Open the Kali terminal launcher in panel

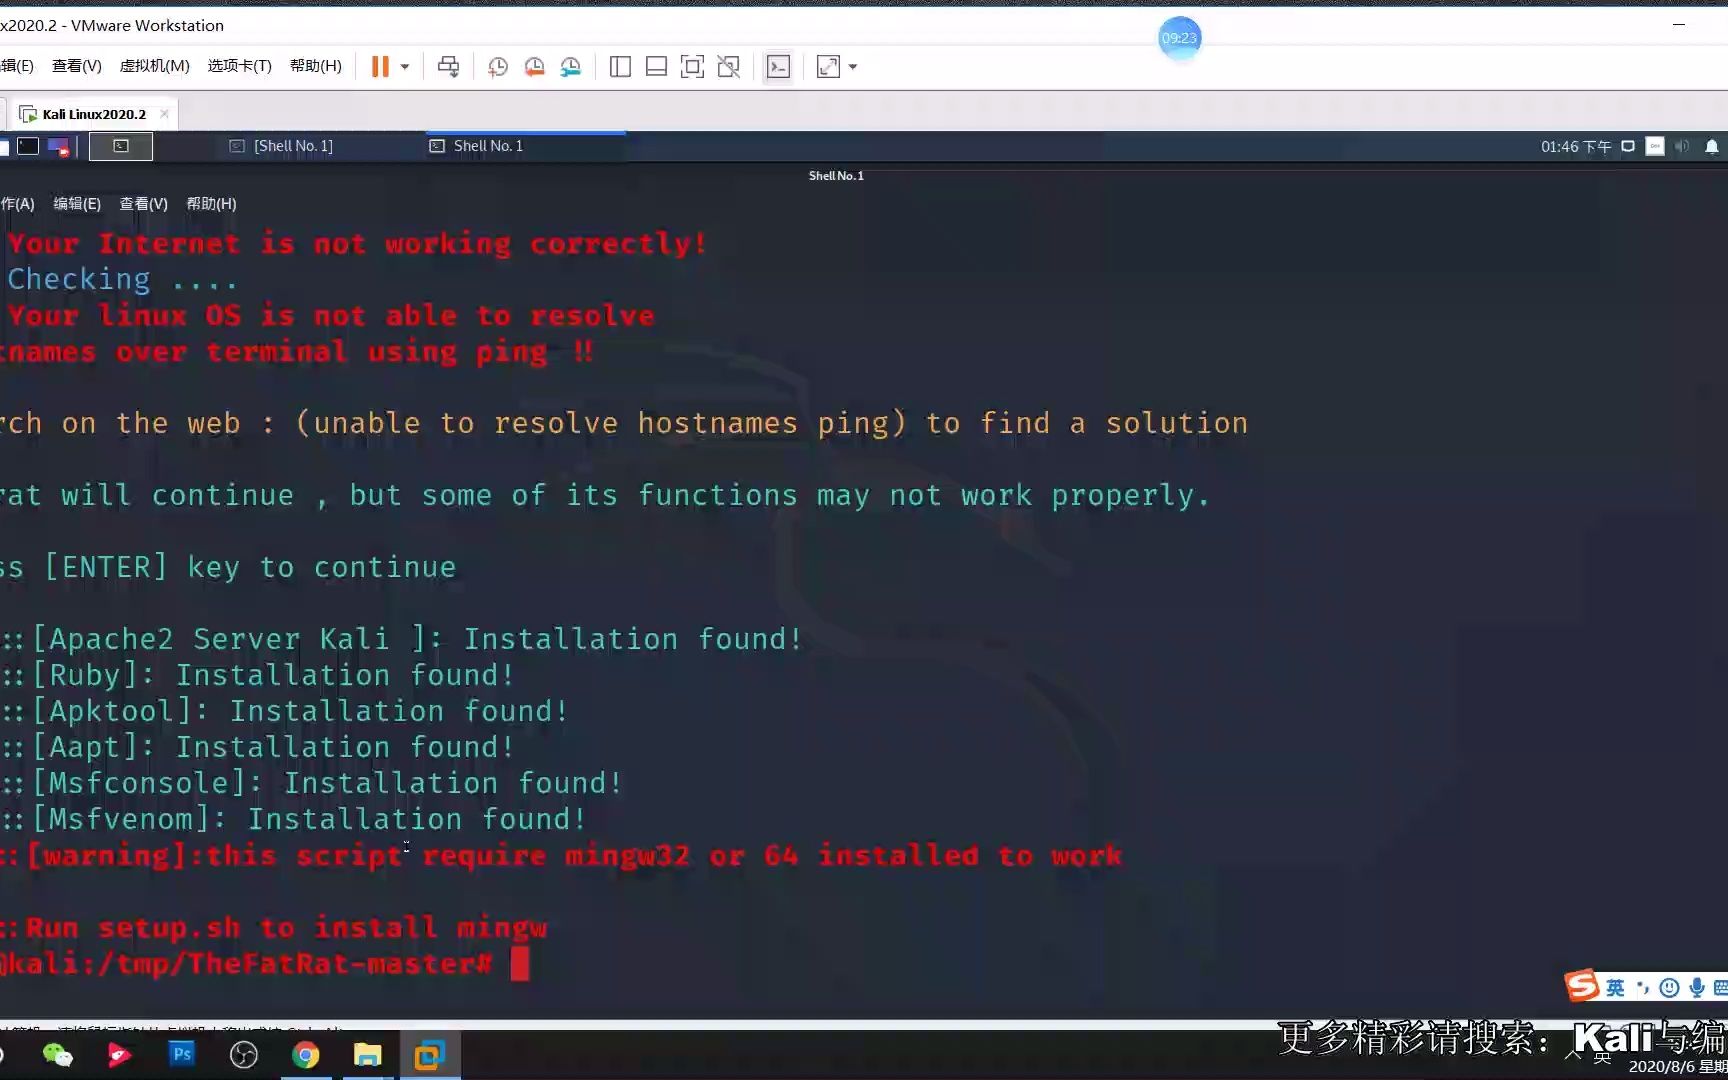coord(28,146)
